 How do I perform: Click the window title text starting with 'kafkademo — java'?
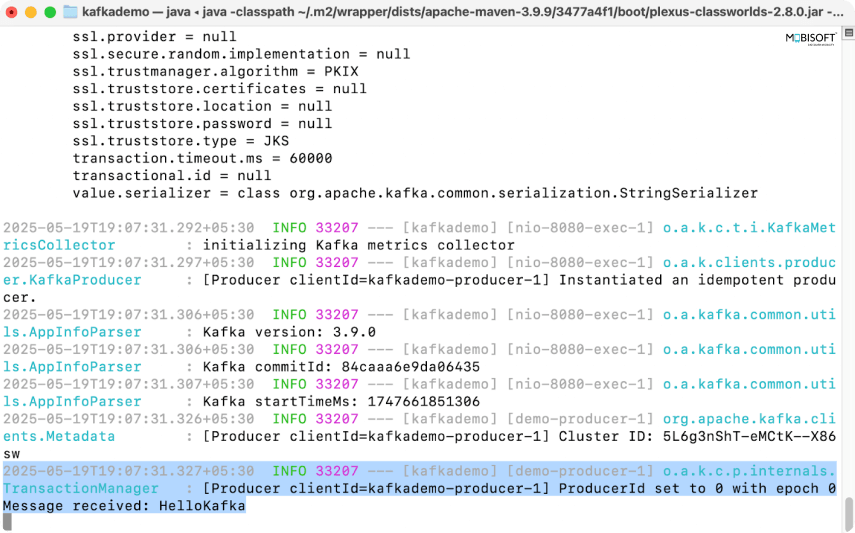[463, 11]
